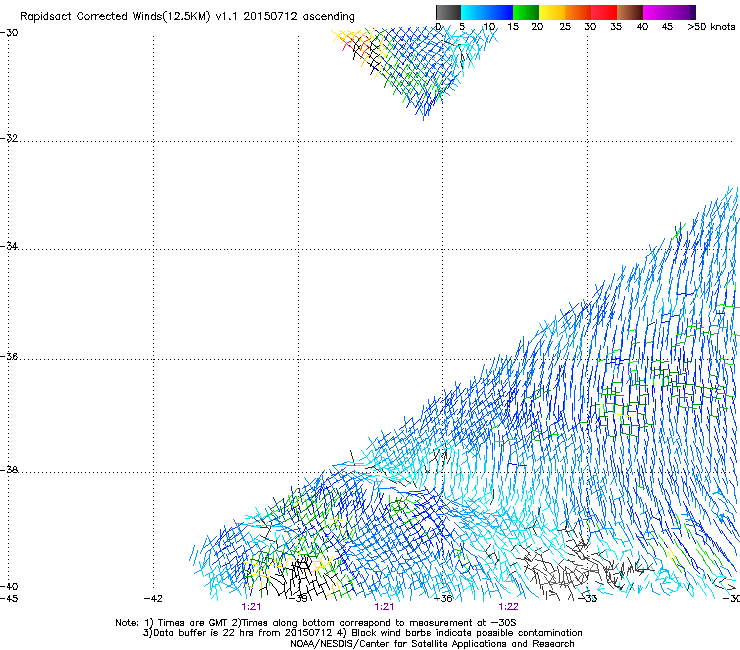Click the legend number '25'

565,27
